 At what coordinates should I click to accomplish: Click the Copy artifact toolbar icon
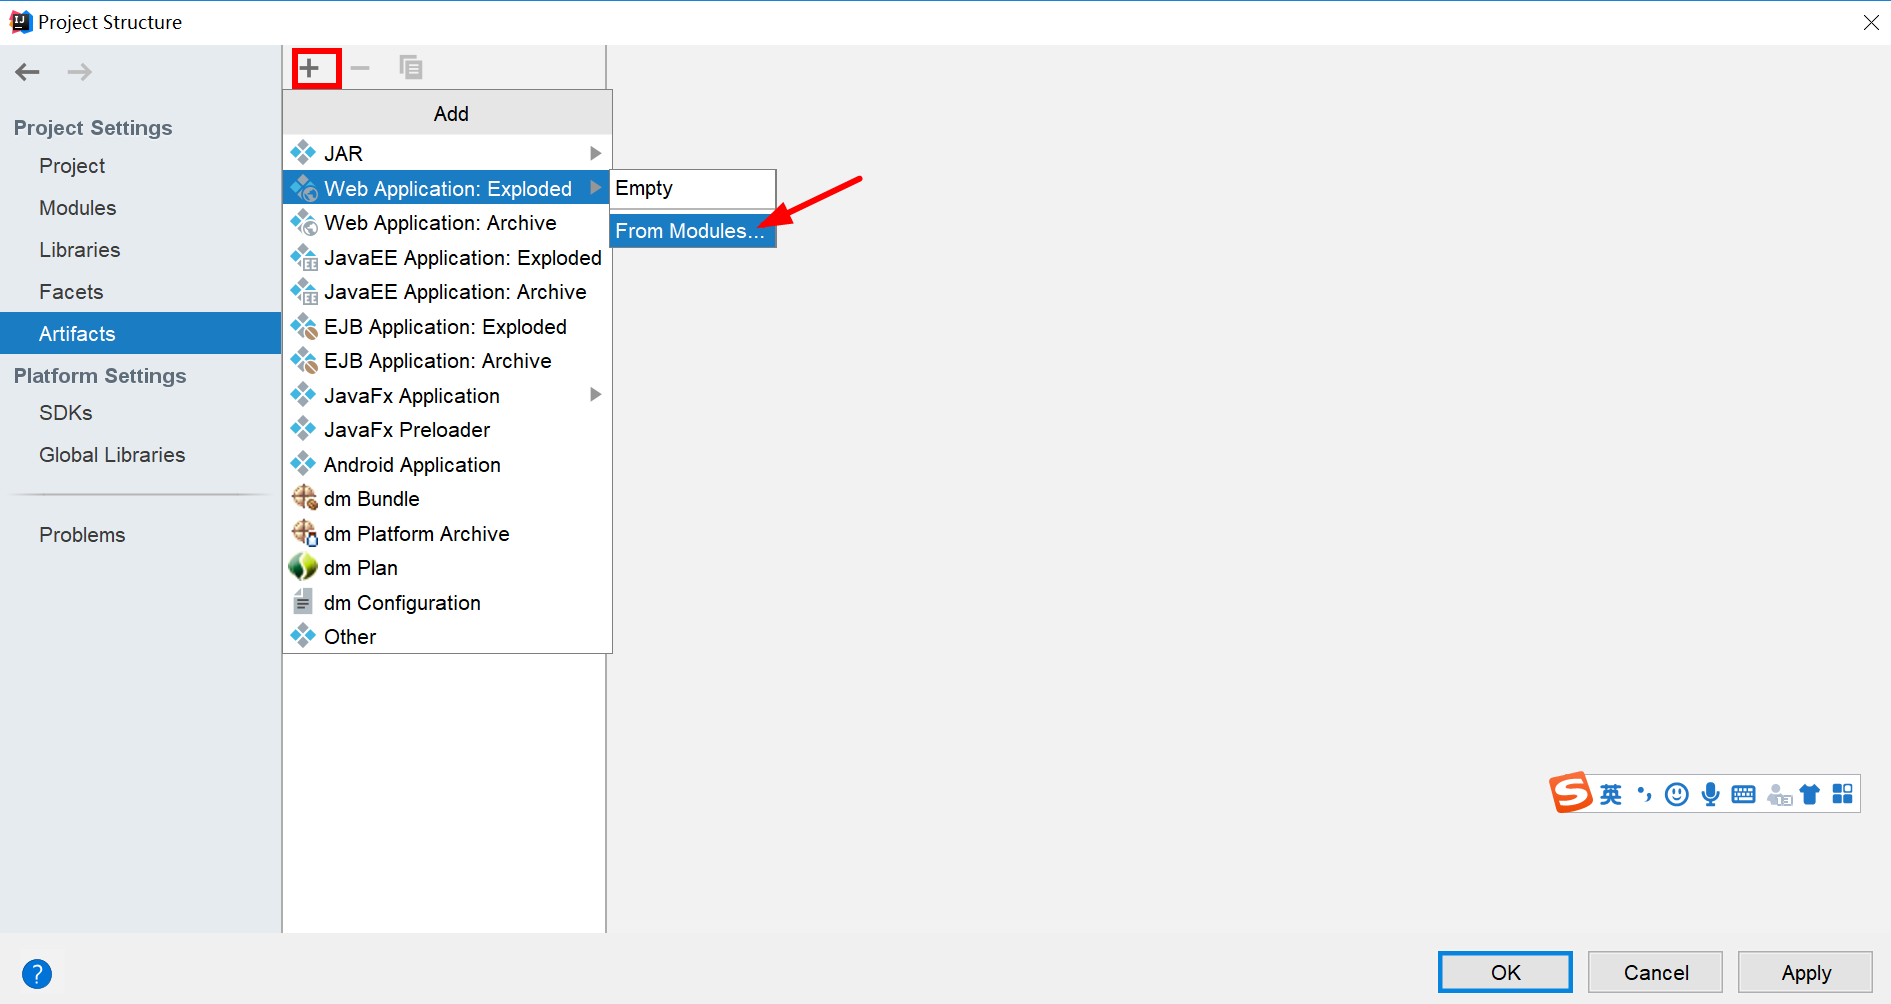pyautogui.click(x=411, y=67)
